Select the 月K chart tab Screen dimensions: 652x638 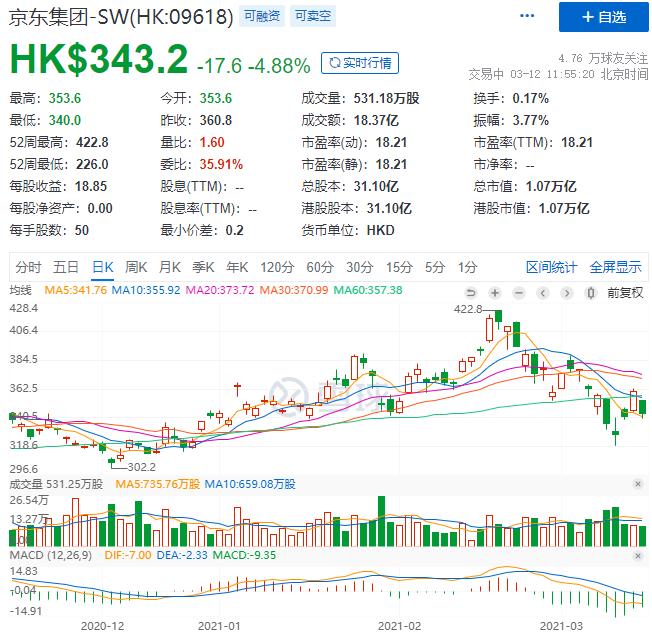[x=170, y=267]
